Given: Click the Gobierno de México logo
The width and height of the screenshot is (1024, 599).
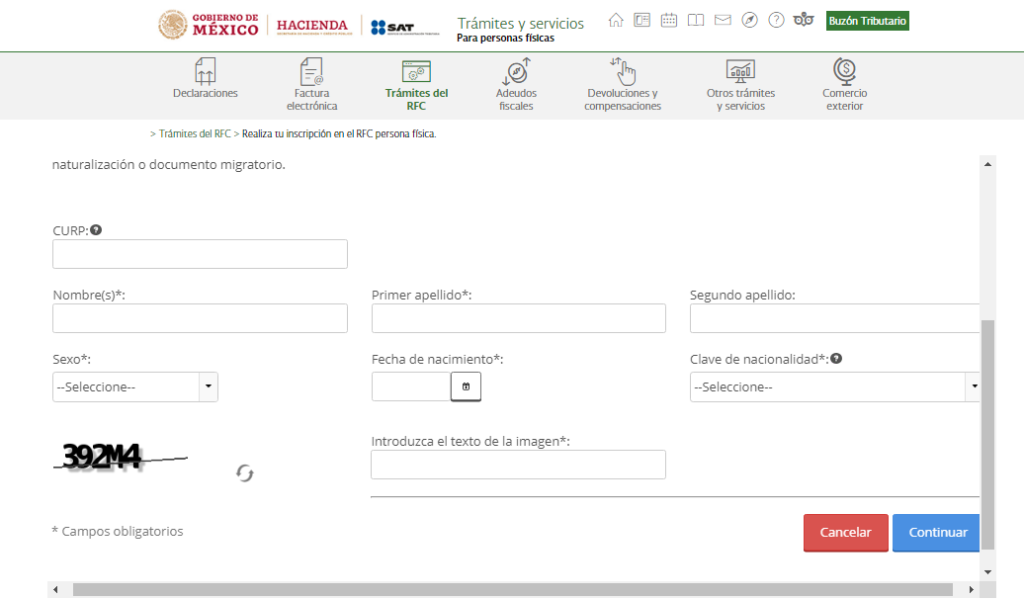Looking at the screenshot, I should point(208,25).
